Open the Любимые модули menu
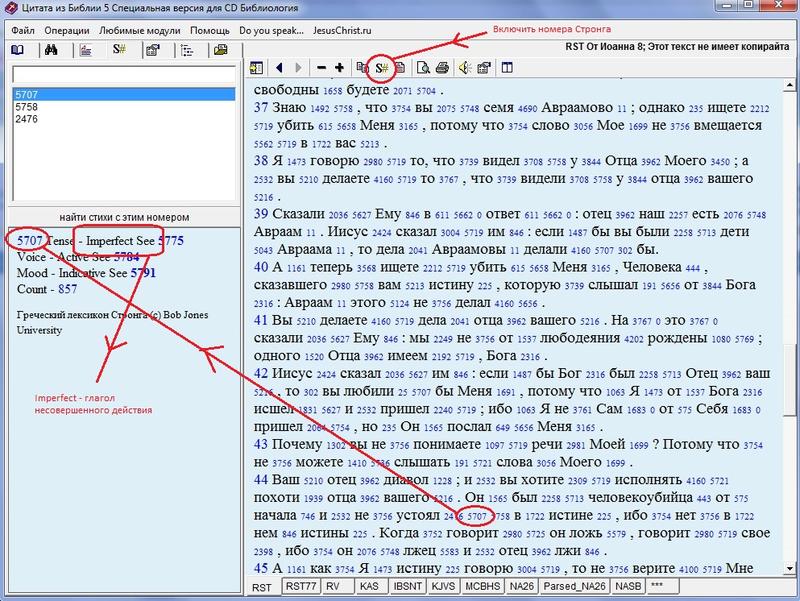 (x=139, y=31)
